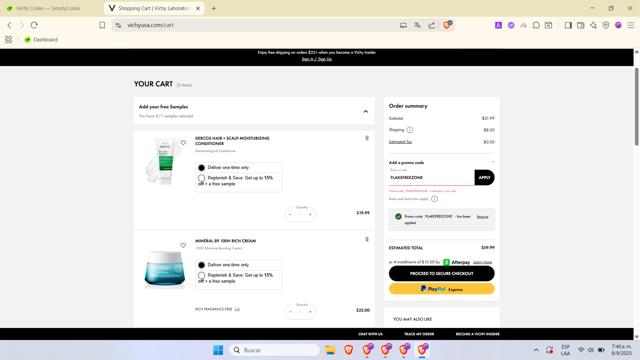Open the Dashboard bookmark
The width and height of the screenshot is (640, 360).
pos(41,40)
